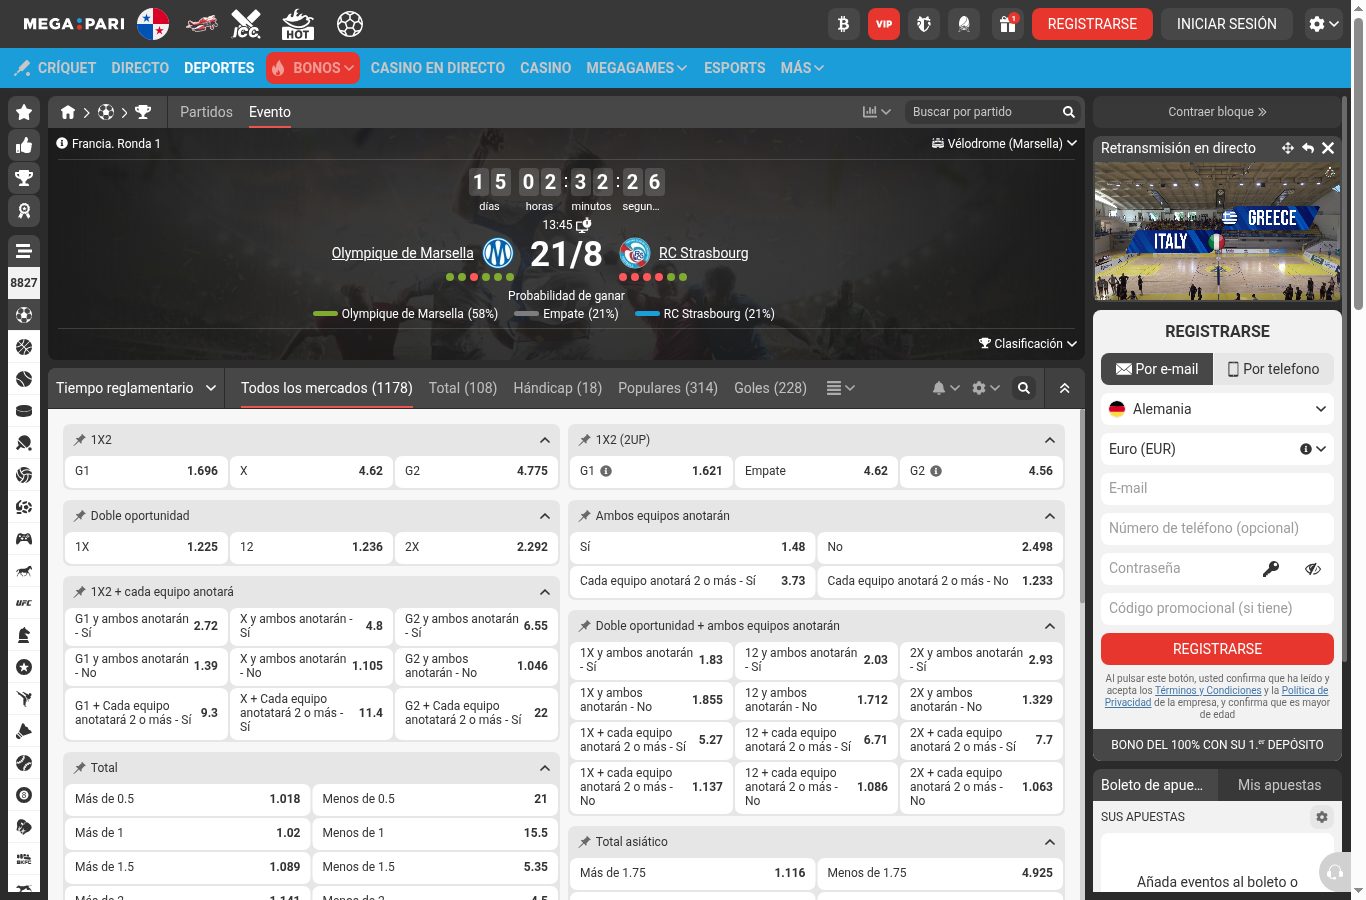The width and height of the screenshot is (1366, 900).
Task: Click the star favorites icon in sidebar
Action: pos(24,112)
